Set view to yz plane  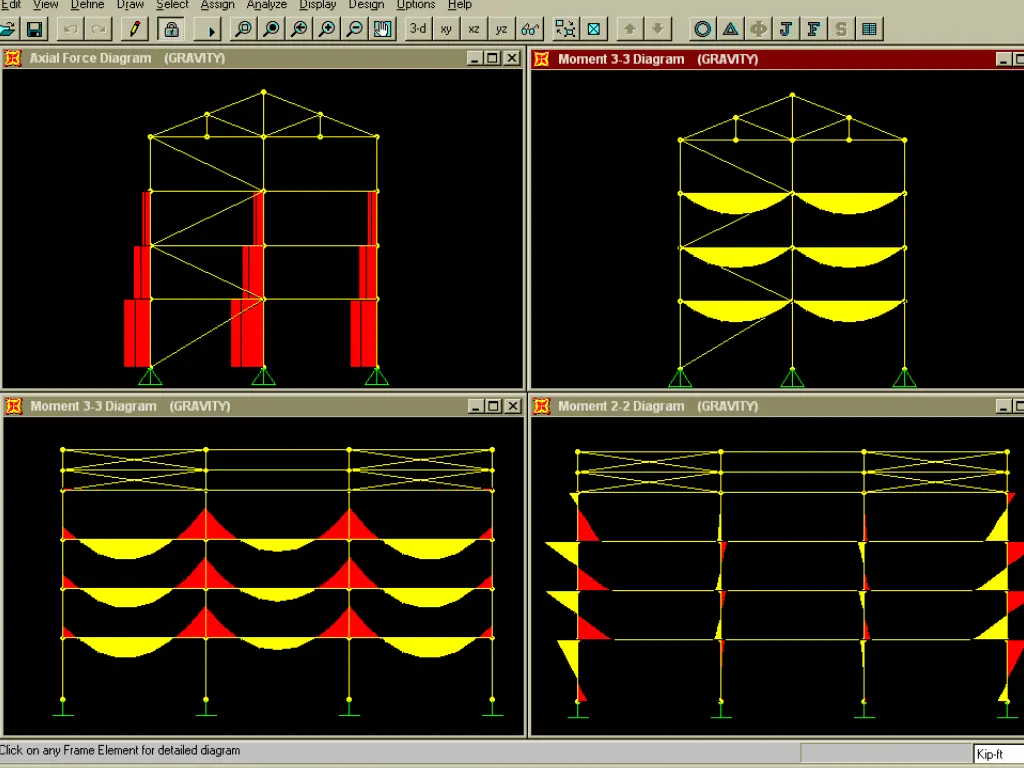click(502, 29)
